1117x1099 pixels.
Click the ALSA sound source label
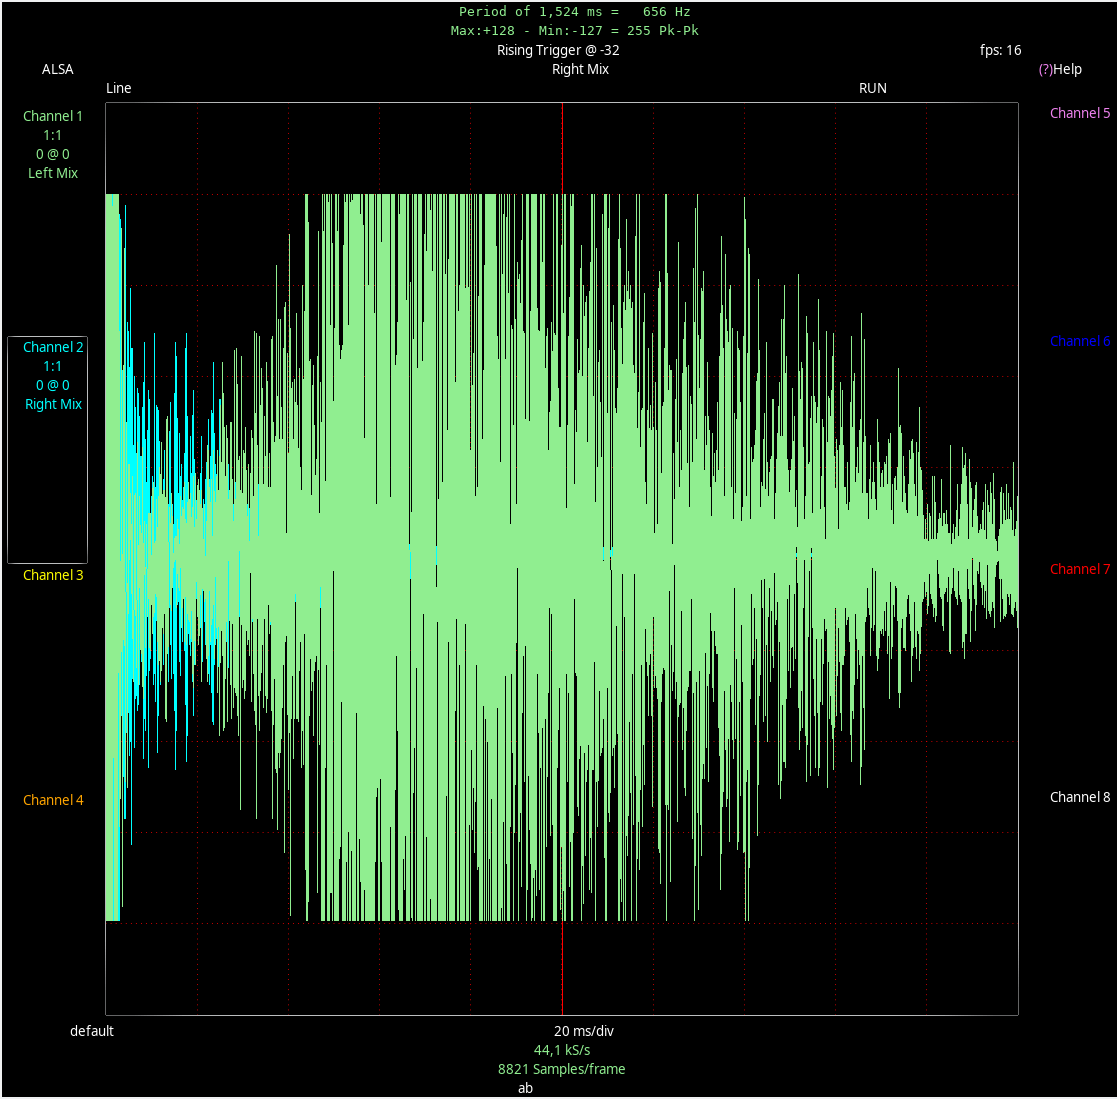(58, 69)
